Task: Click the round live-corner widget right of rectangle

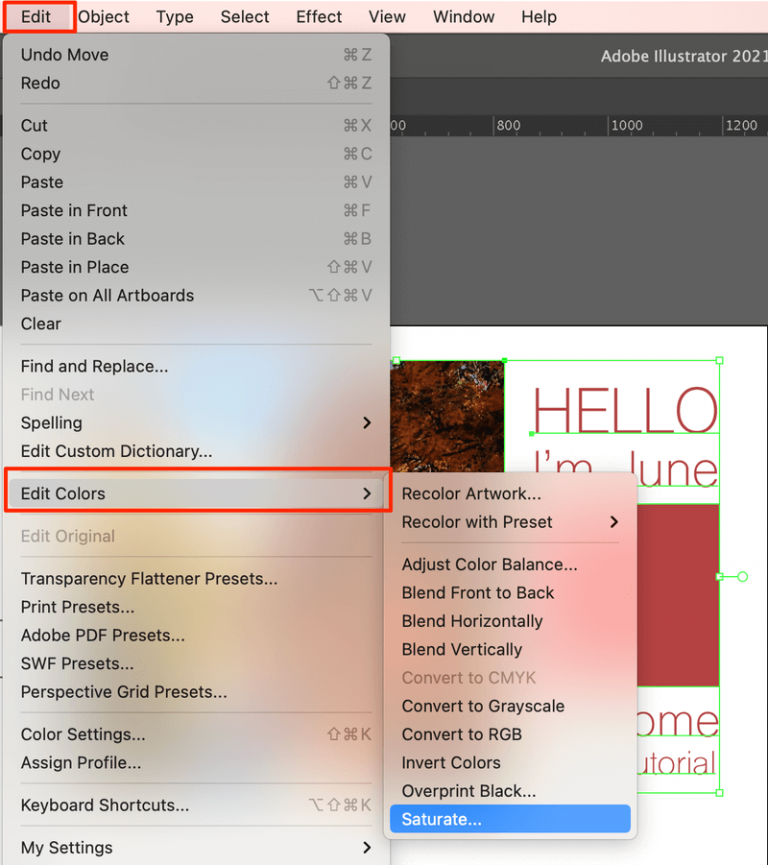Action: point(743,576)
